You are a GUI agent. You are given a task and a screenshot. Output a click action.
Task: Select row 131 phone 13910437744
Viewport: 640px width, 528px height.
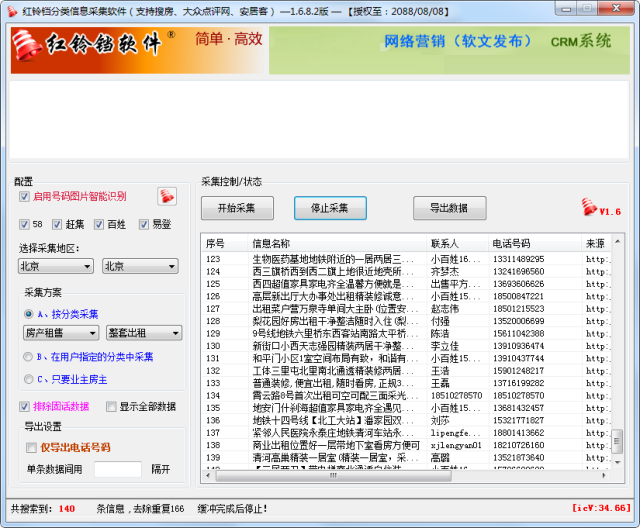tap(518, 358)
